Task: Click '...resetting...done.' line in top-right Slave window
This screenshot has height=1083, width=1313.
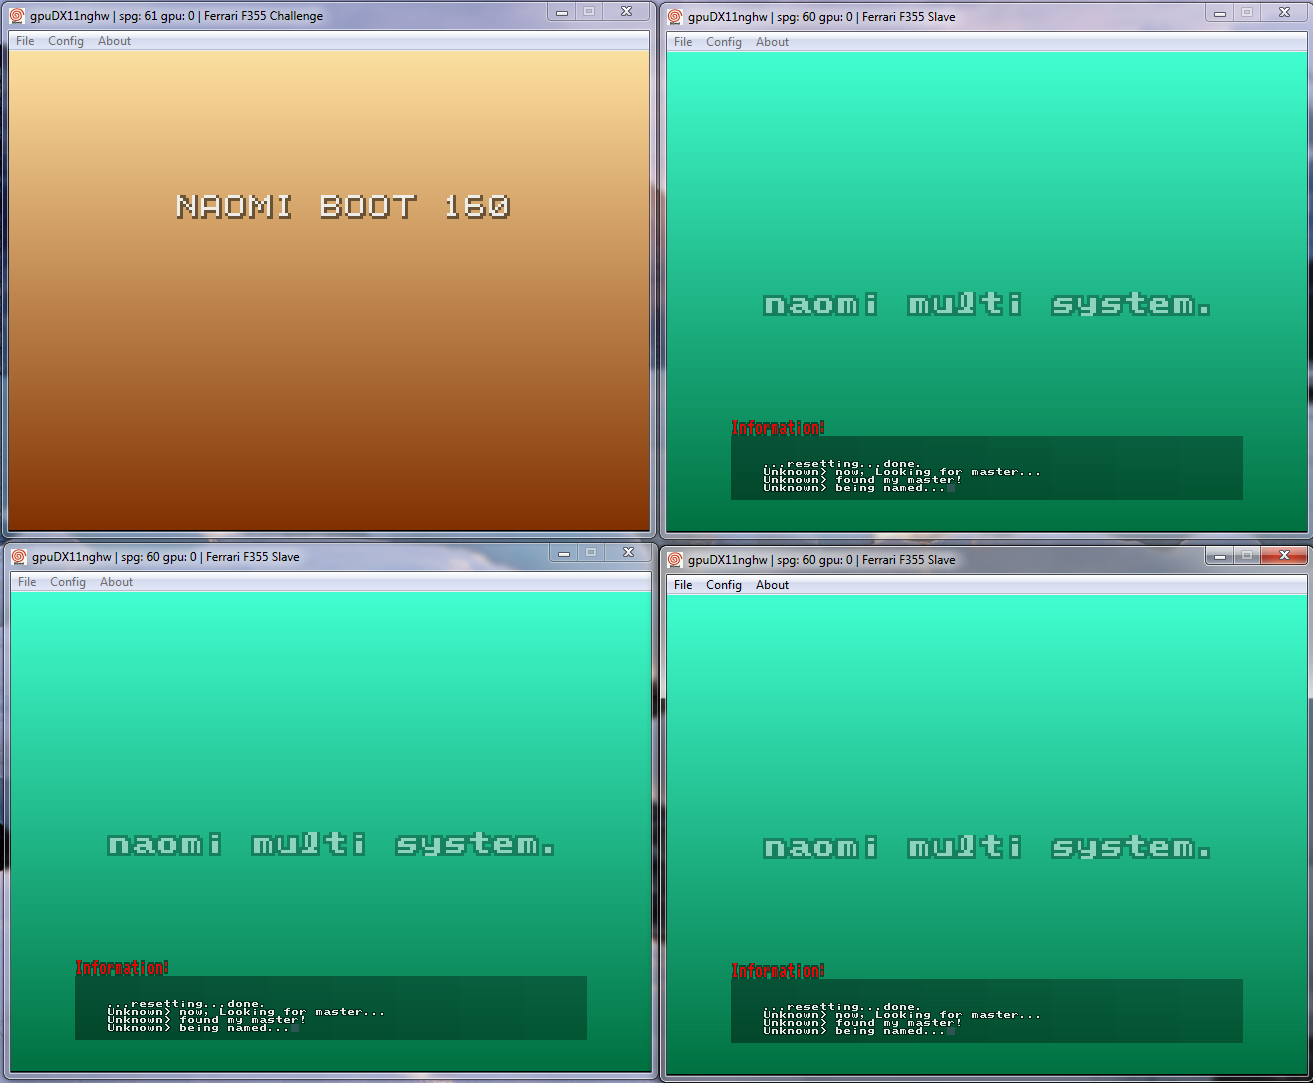Action: pyautogui.click(x=841, y=464)
